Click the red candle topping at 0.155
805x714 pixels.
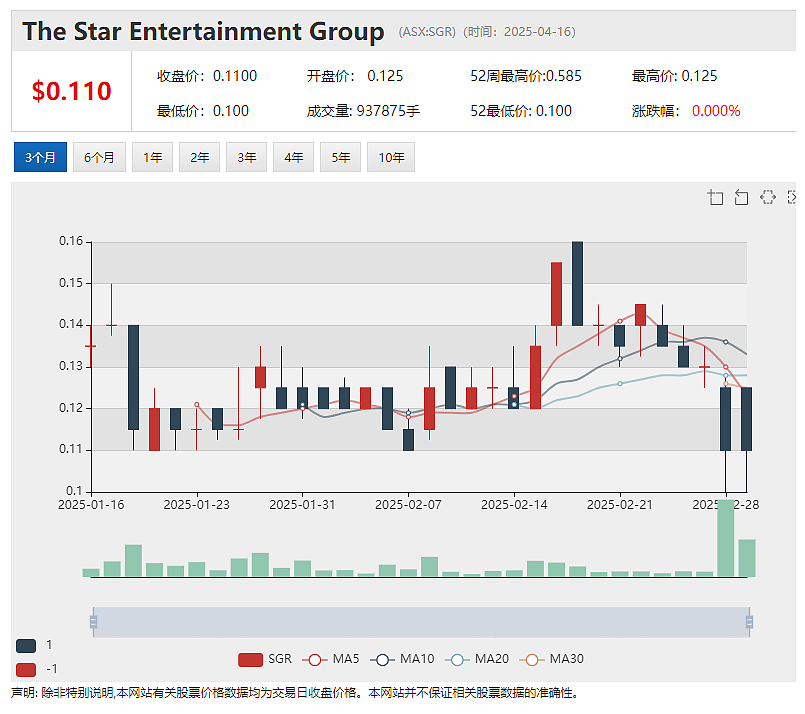556,294
